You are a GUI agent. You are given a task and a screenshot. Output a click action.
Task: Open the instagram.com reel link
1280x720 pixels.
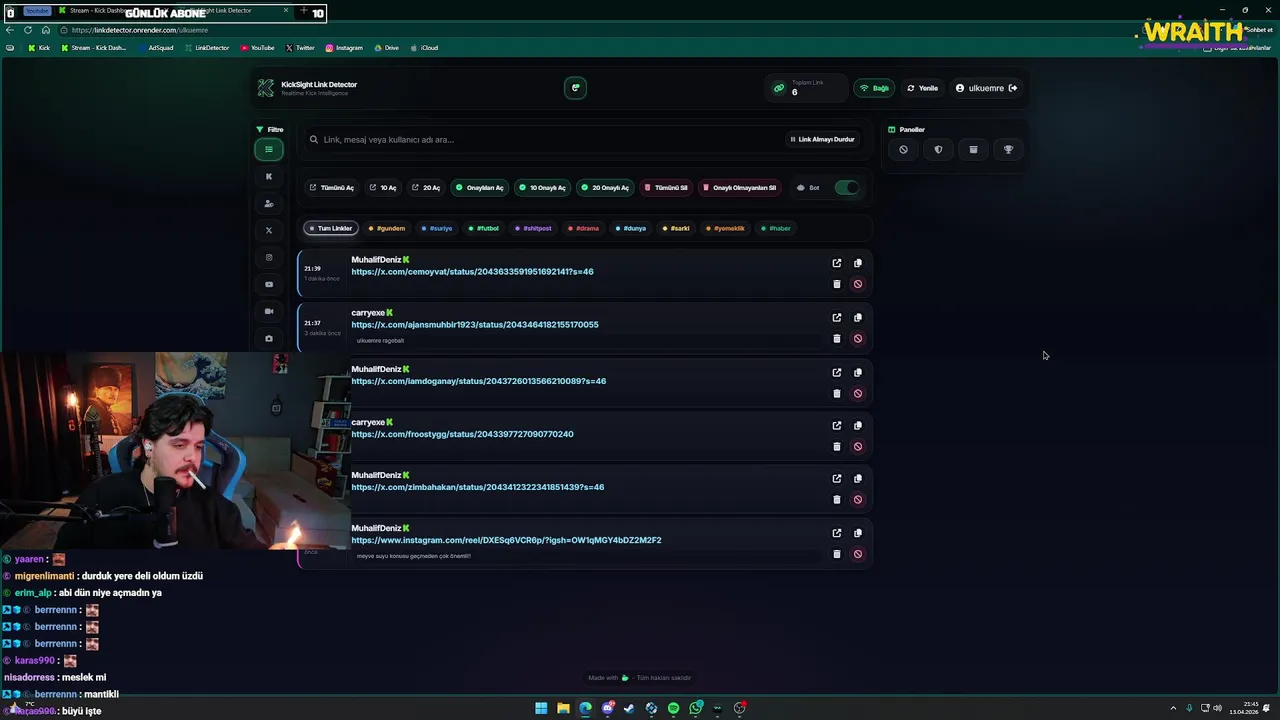tap(506, 540)
